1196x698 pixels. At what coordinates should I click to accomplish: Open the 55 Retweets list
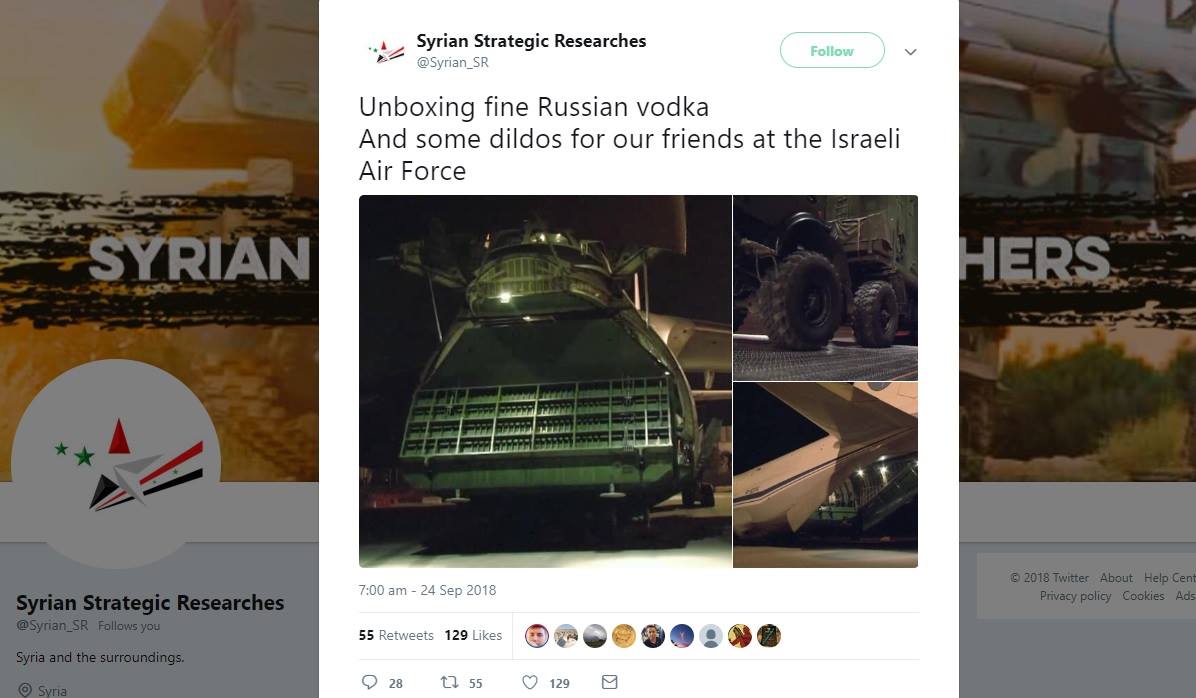(x=396, y=635)
